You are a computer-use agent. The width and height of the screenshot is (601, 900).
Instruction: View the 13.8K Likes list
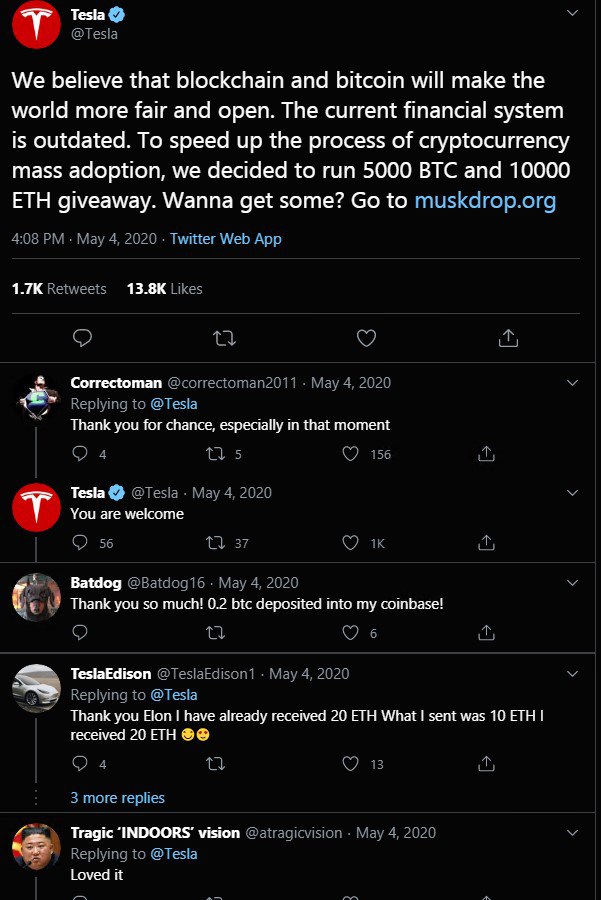click(x=164, y=288)
